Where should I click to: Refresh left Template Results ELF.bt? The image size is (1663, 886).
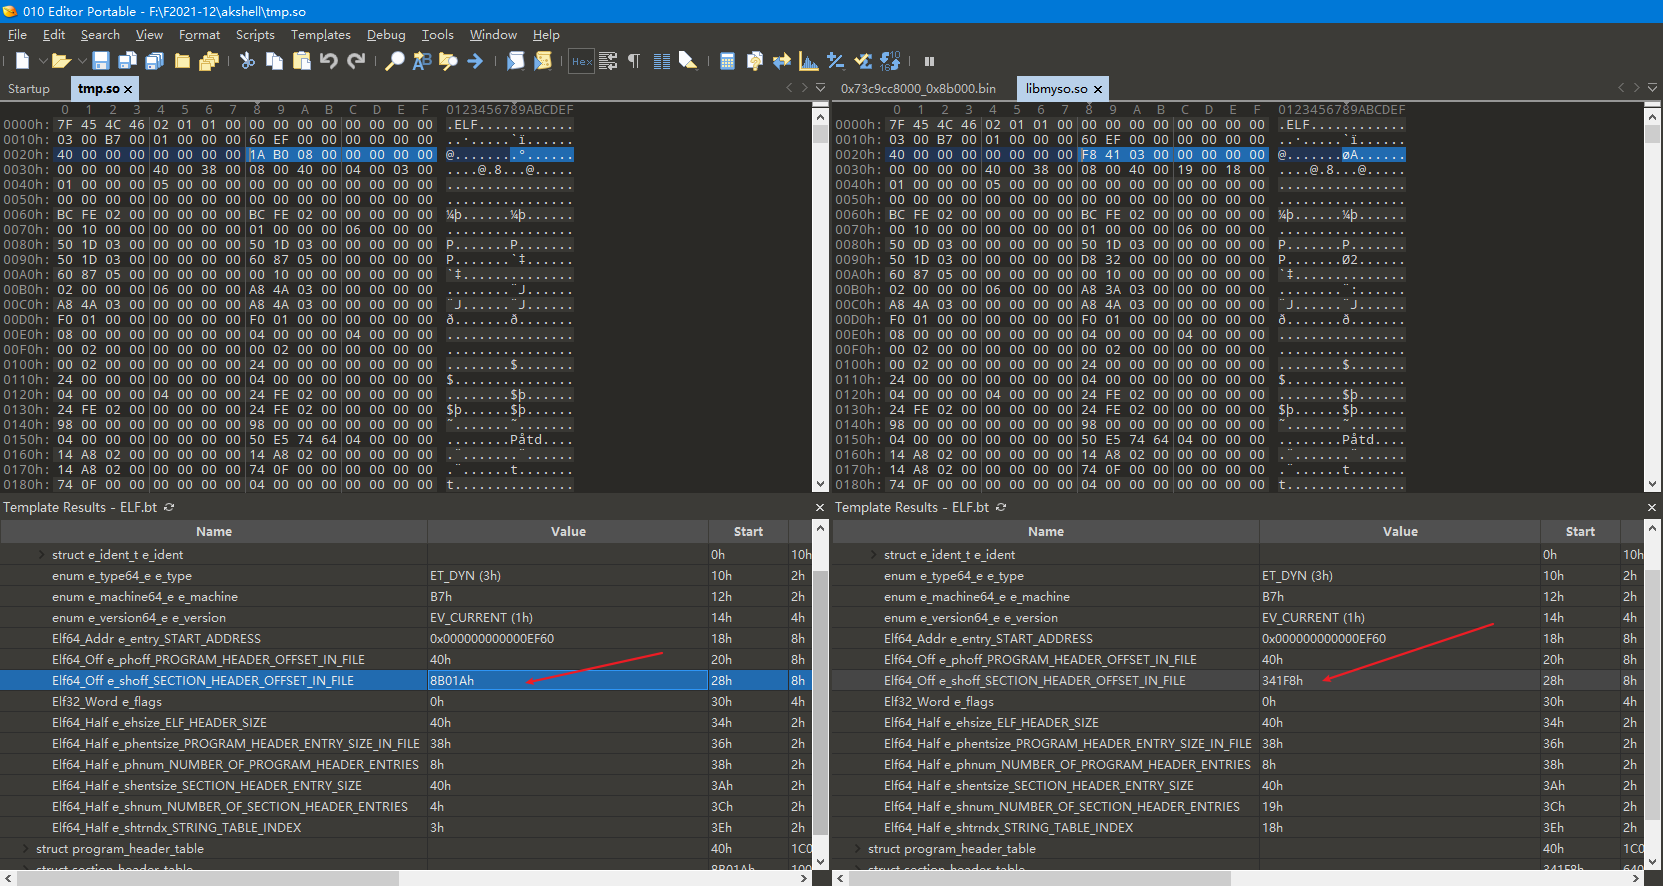coord(169,507)
